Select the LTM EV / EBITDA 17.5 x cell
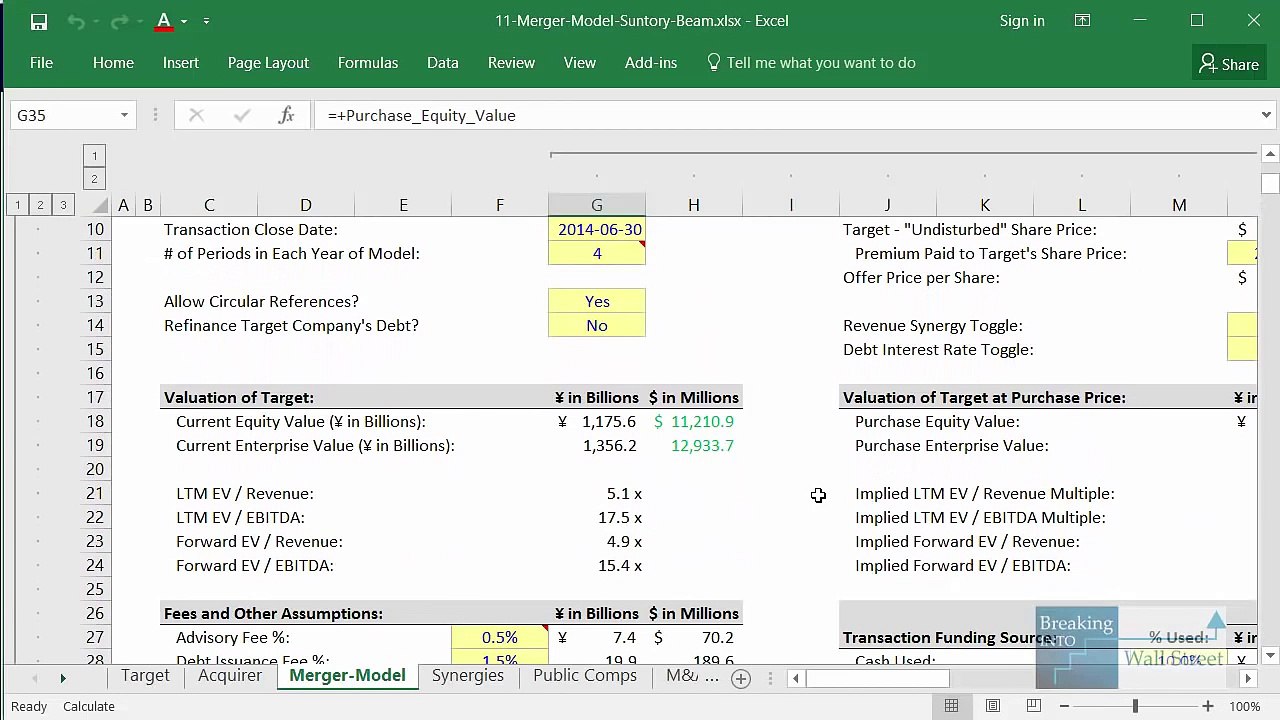 [597, 517]
